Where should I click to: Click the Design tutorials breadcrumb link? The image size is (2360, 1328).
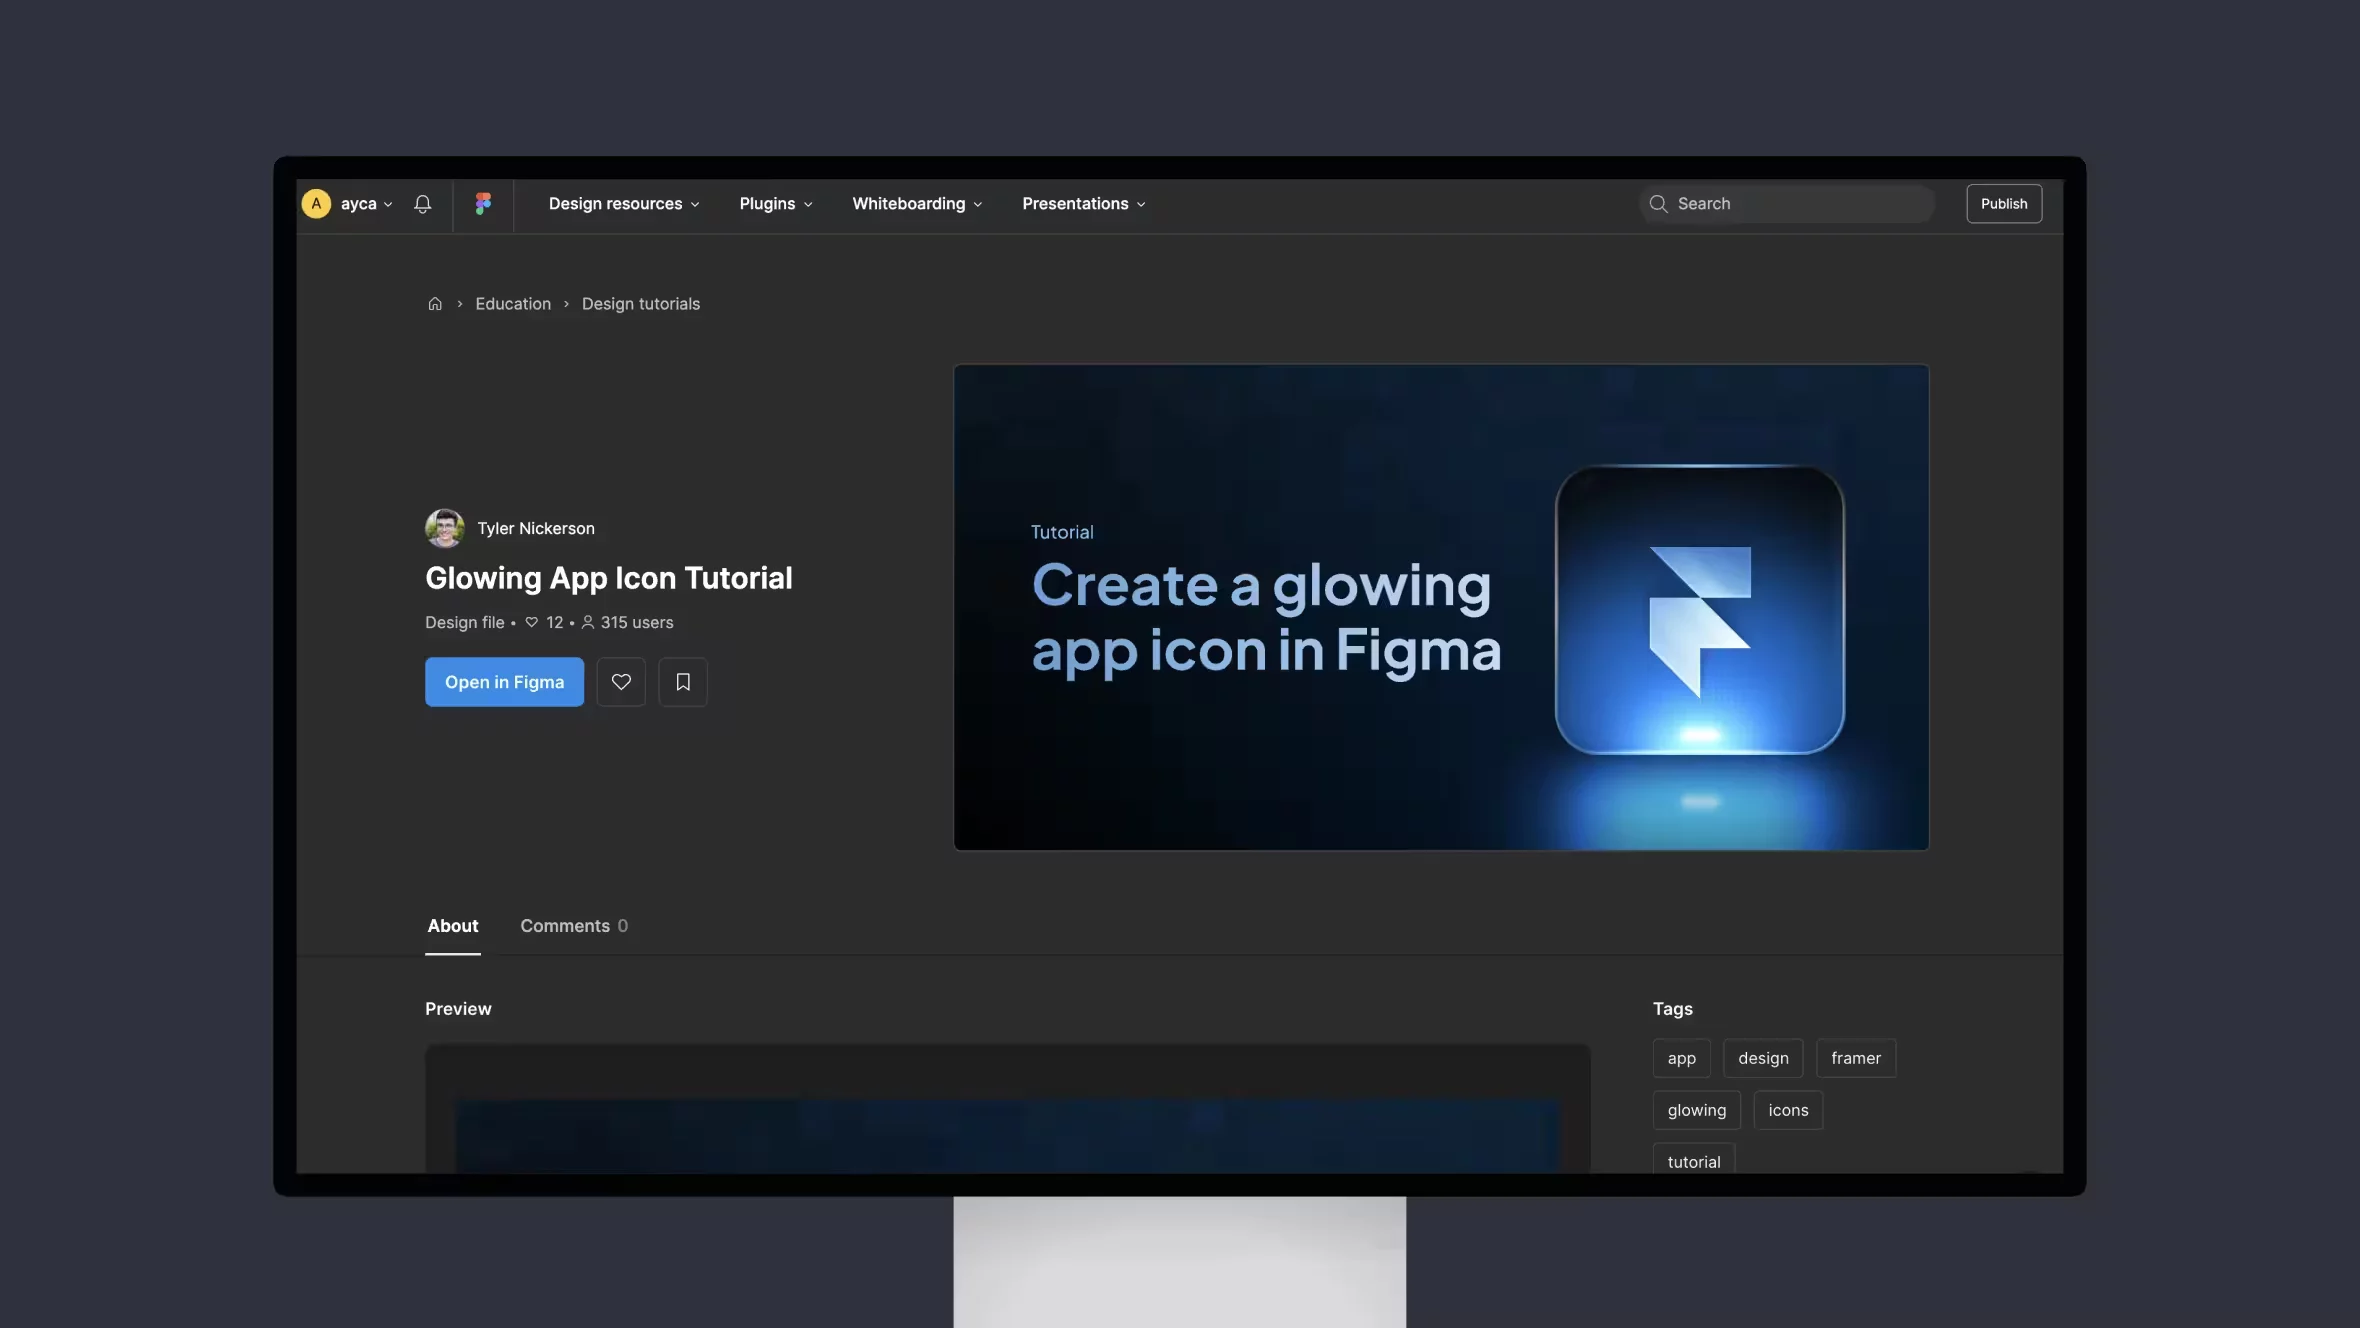click(x=640, y=303)
